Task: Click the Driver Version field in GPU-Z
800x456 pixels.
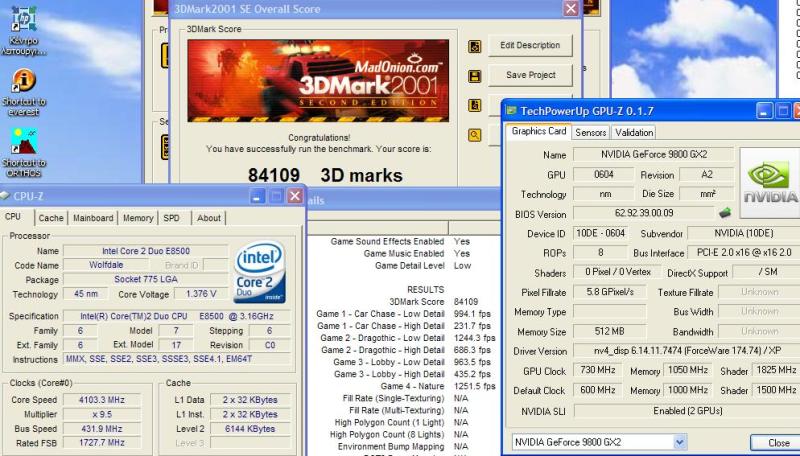Action: [x=687, y=350]
